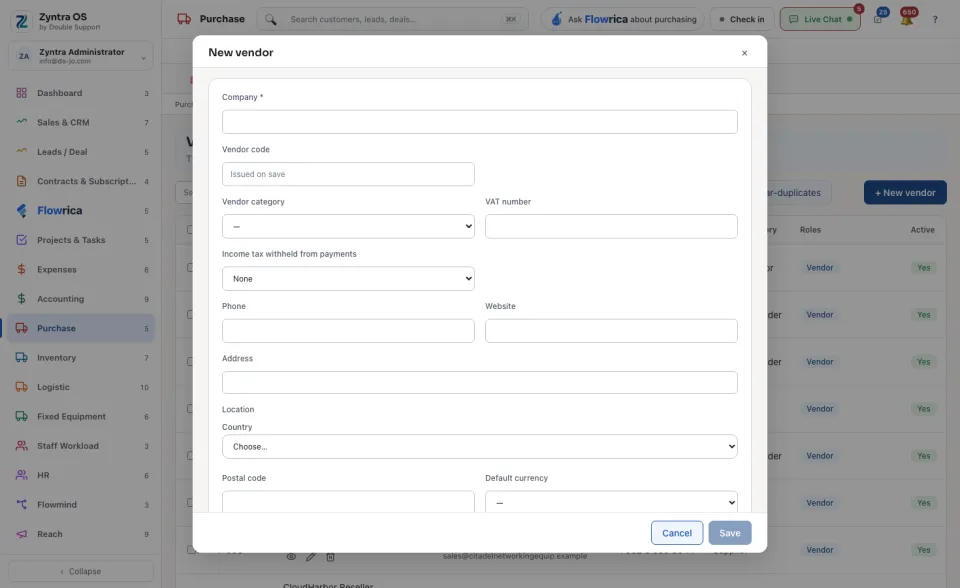The height and width of the screenshot is (588, 960).
Task: Open Staff Workload in the sidebar
Action: [81, 446]
